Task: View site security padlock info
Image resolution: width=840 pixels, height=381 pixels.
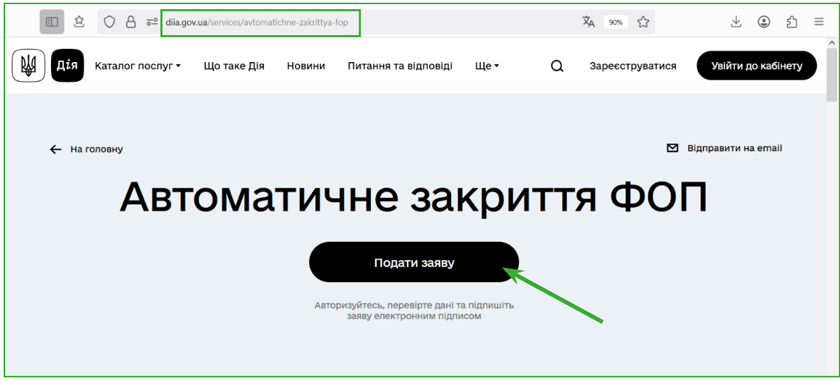Action: point(130,22)
